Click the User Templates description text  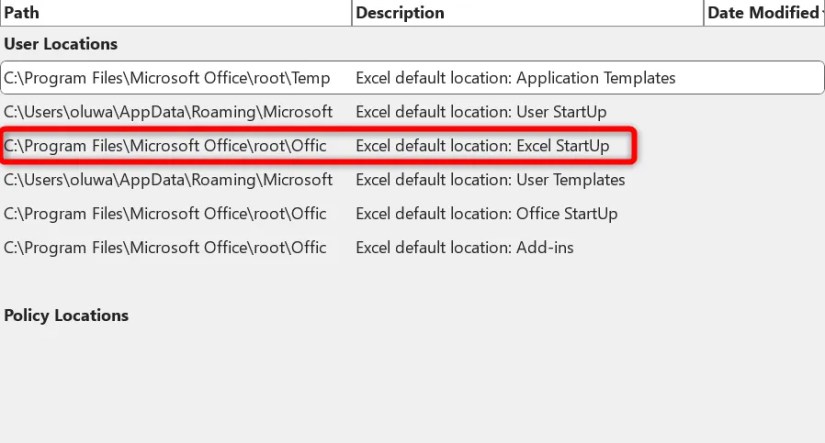[490, 180]
